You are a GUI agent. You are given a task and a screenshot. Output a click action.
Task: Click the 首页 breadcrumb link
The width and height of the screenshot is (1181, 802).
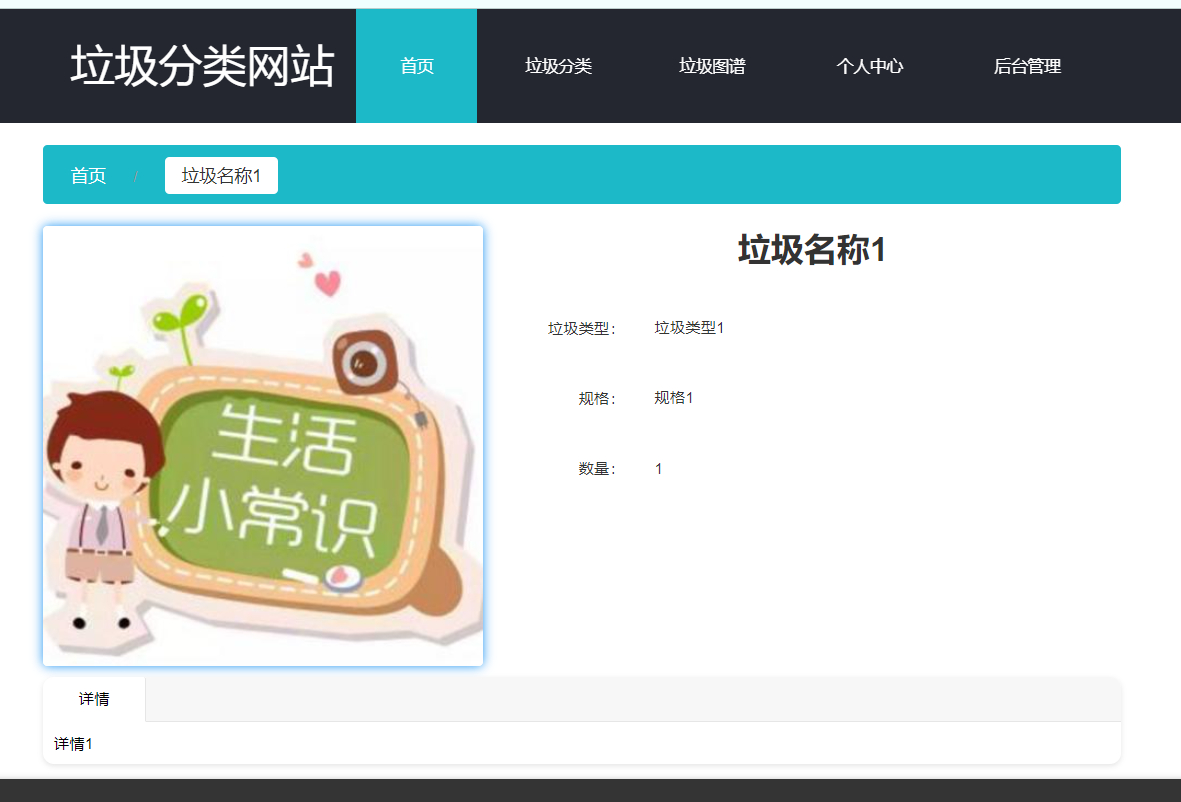click(x=88, y=176)
